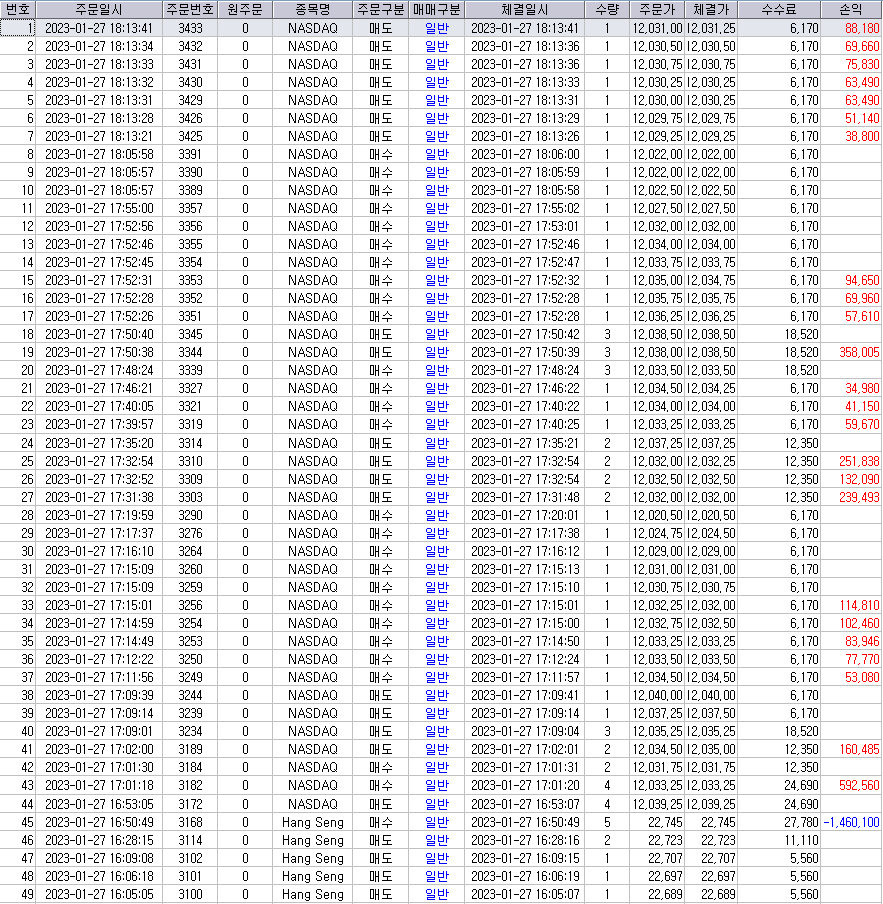Click profit value 69,660

(862, 46)
